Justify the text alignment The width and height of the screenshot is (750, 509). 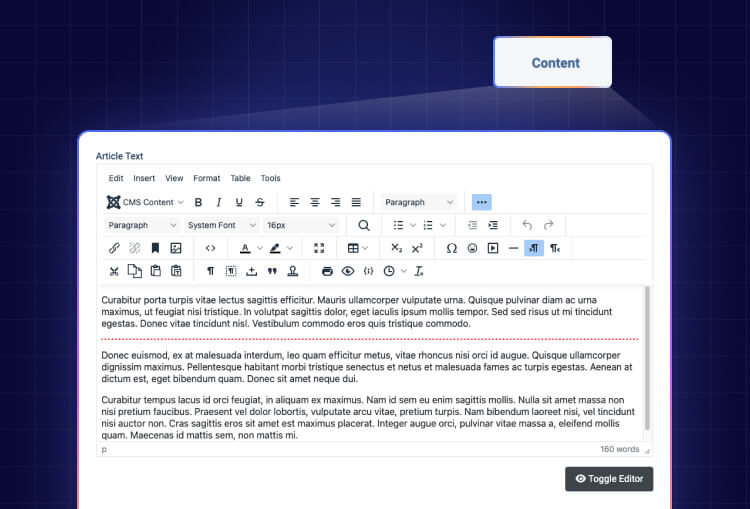356,202
